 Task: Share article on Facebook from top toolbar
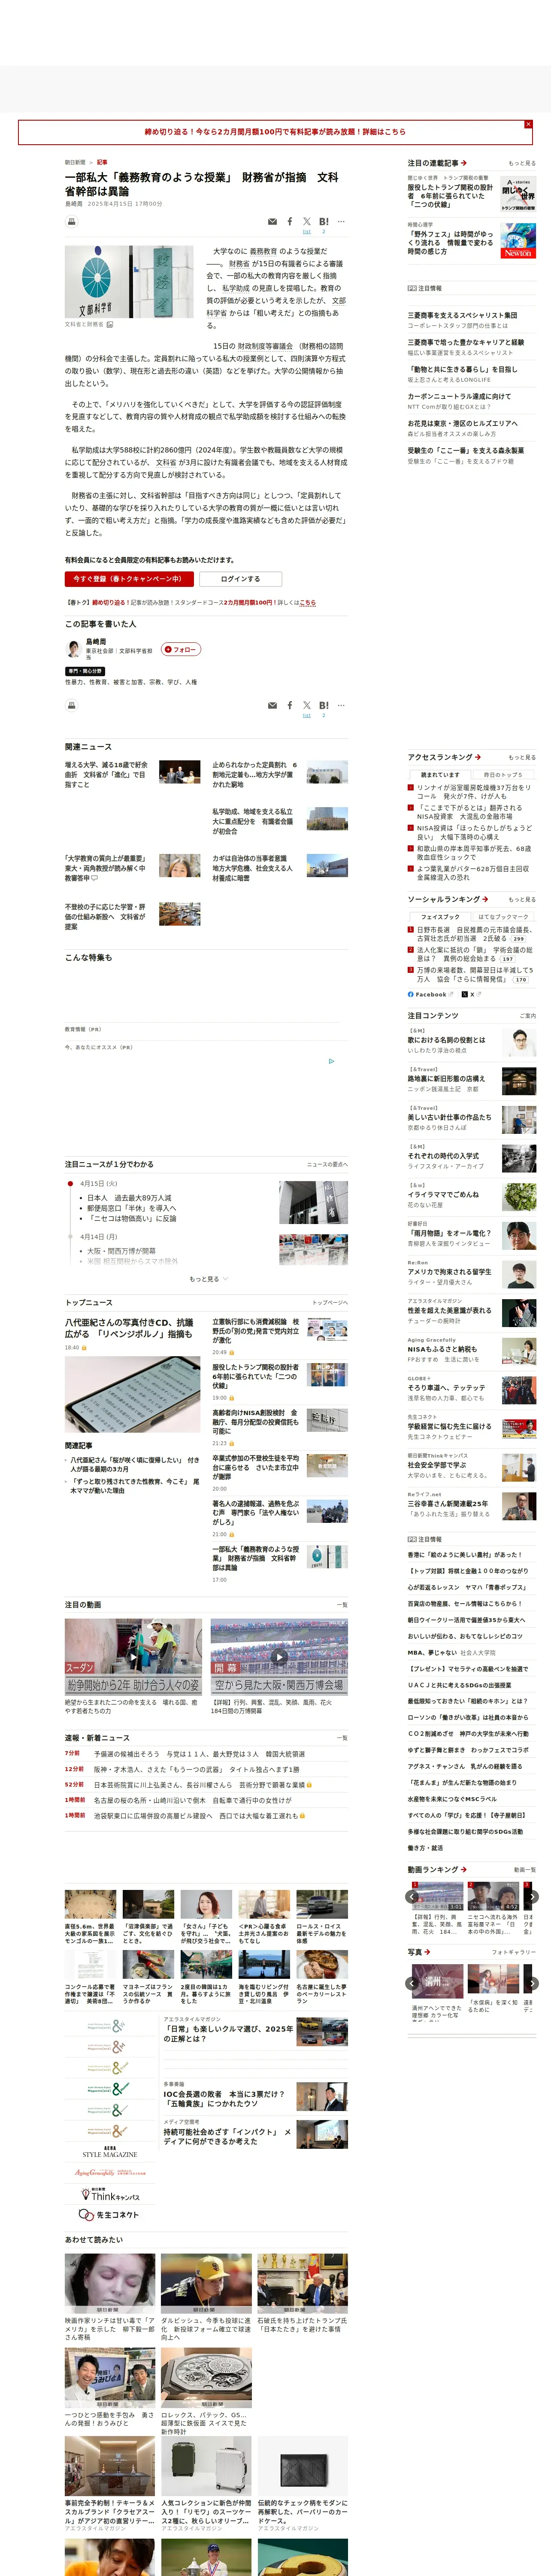click(x=290, y=222)
